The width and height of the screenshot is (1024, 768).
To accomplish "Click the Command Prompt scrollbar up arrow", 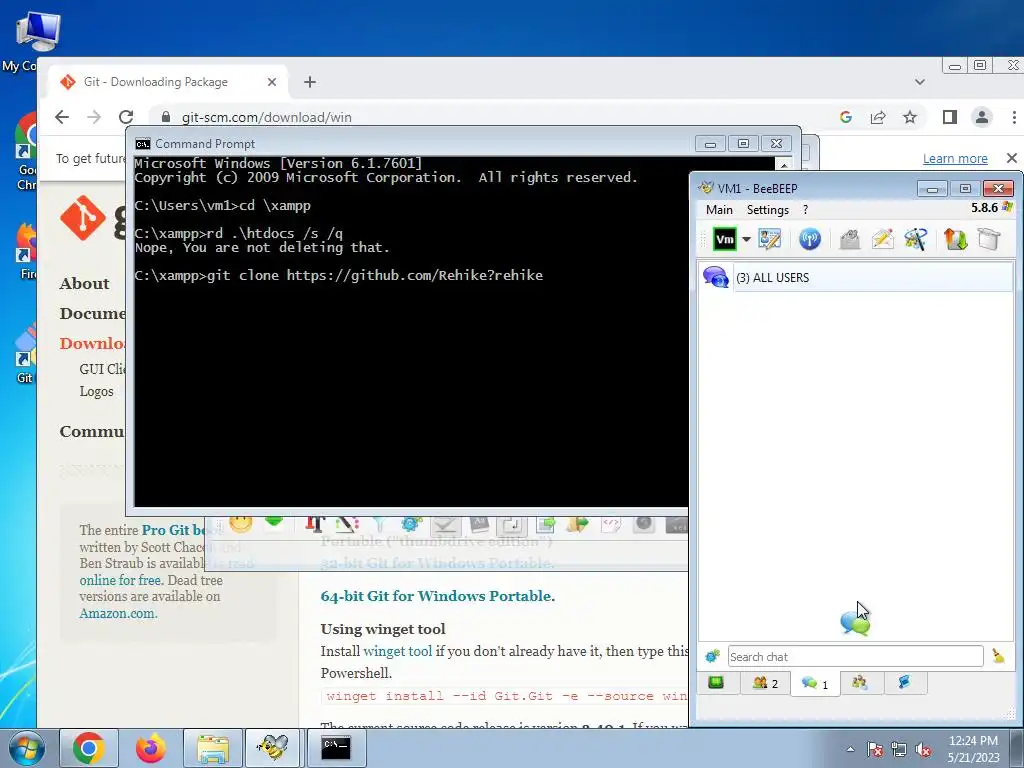I will [784, 164].
